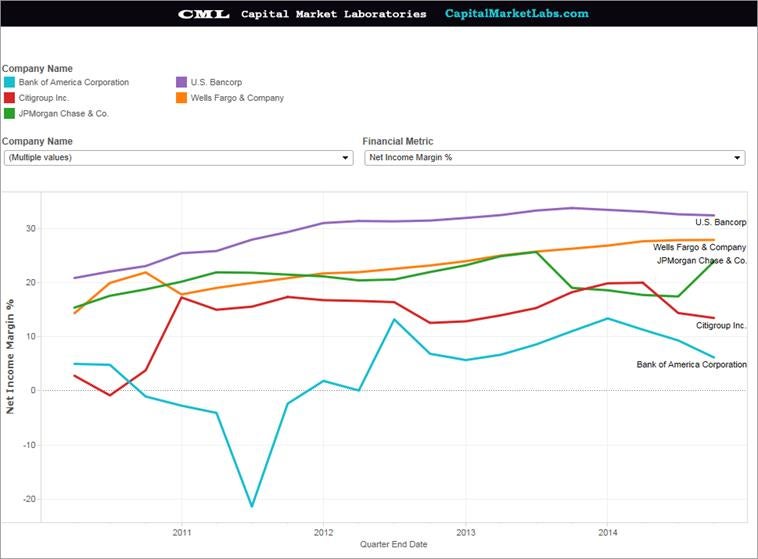This screenshot has width=758, height=559.
Task: Click the JPMorgan Chase green legend swatch
Action: click(x=9, y=114)
